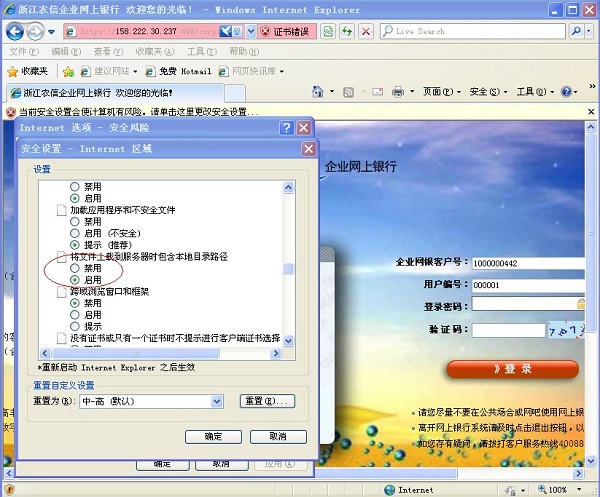Click the orange 登录 button
Image resolution: width=600 pixels, height=497 pixels.
(x=513, y=369)
